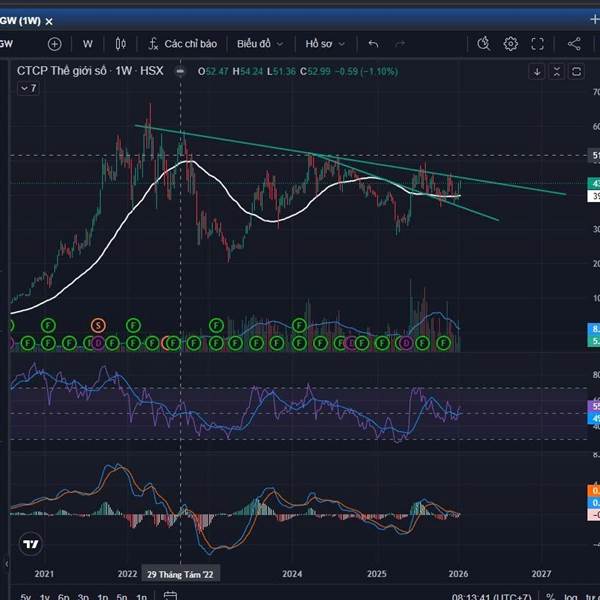This screenshot has width=600, height=600.
Task: Enter fullscreen mode with the frame icon
Action: click(538, 44)
